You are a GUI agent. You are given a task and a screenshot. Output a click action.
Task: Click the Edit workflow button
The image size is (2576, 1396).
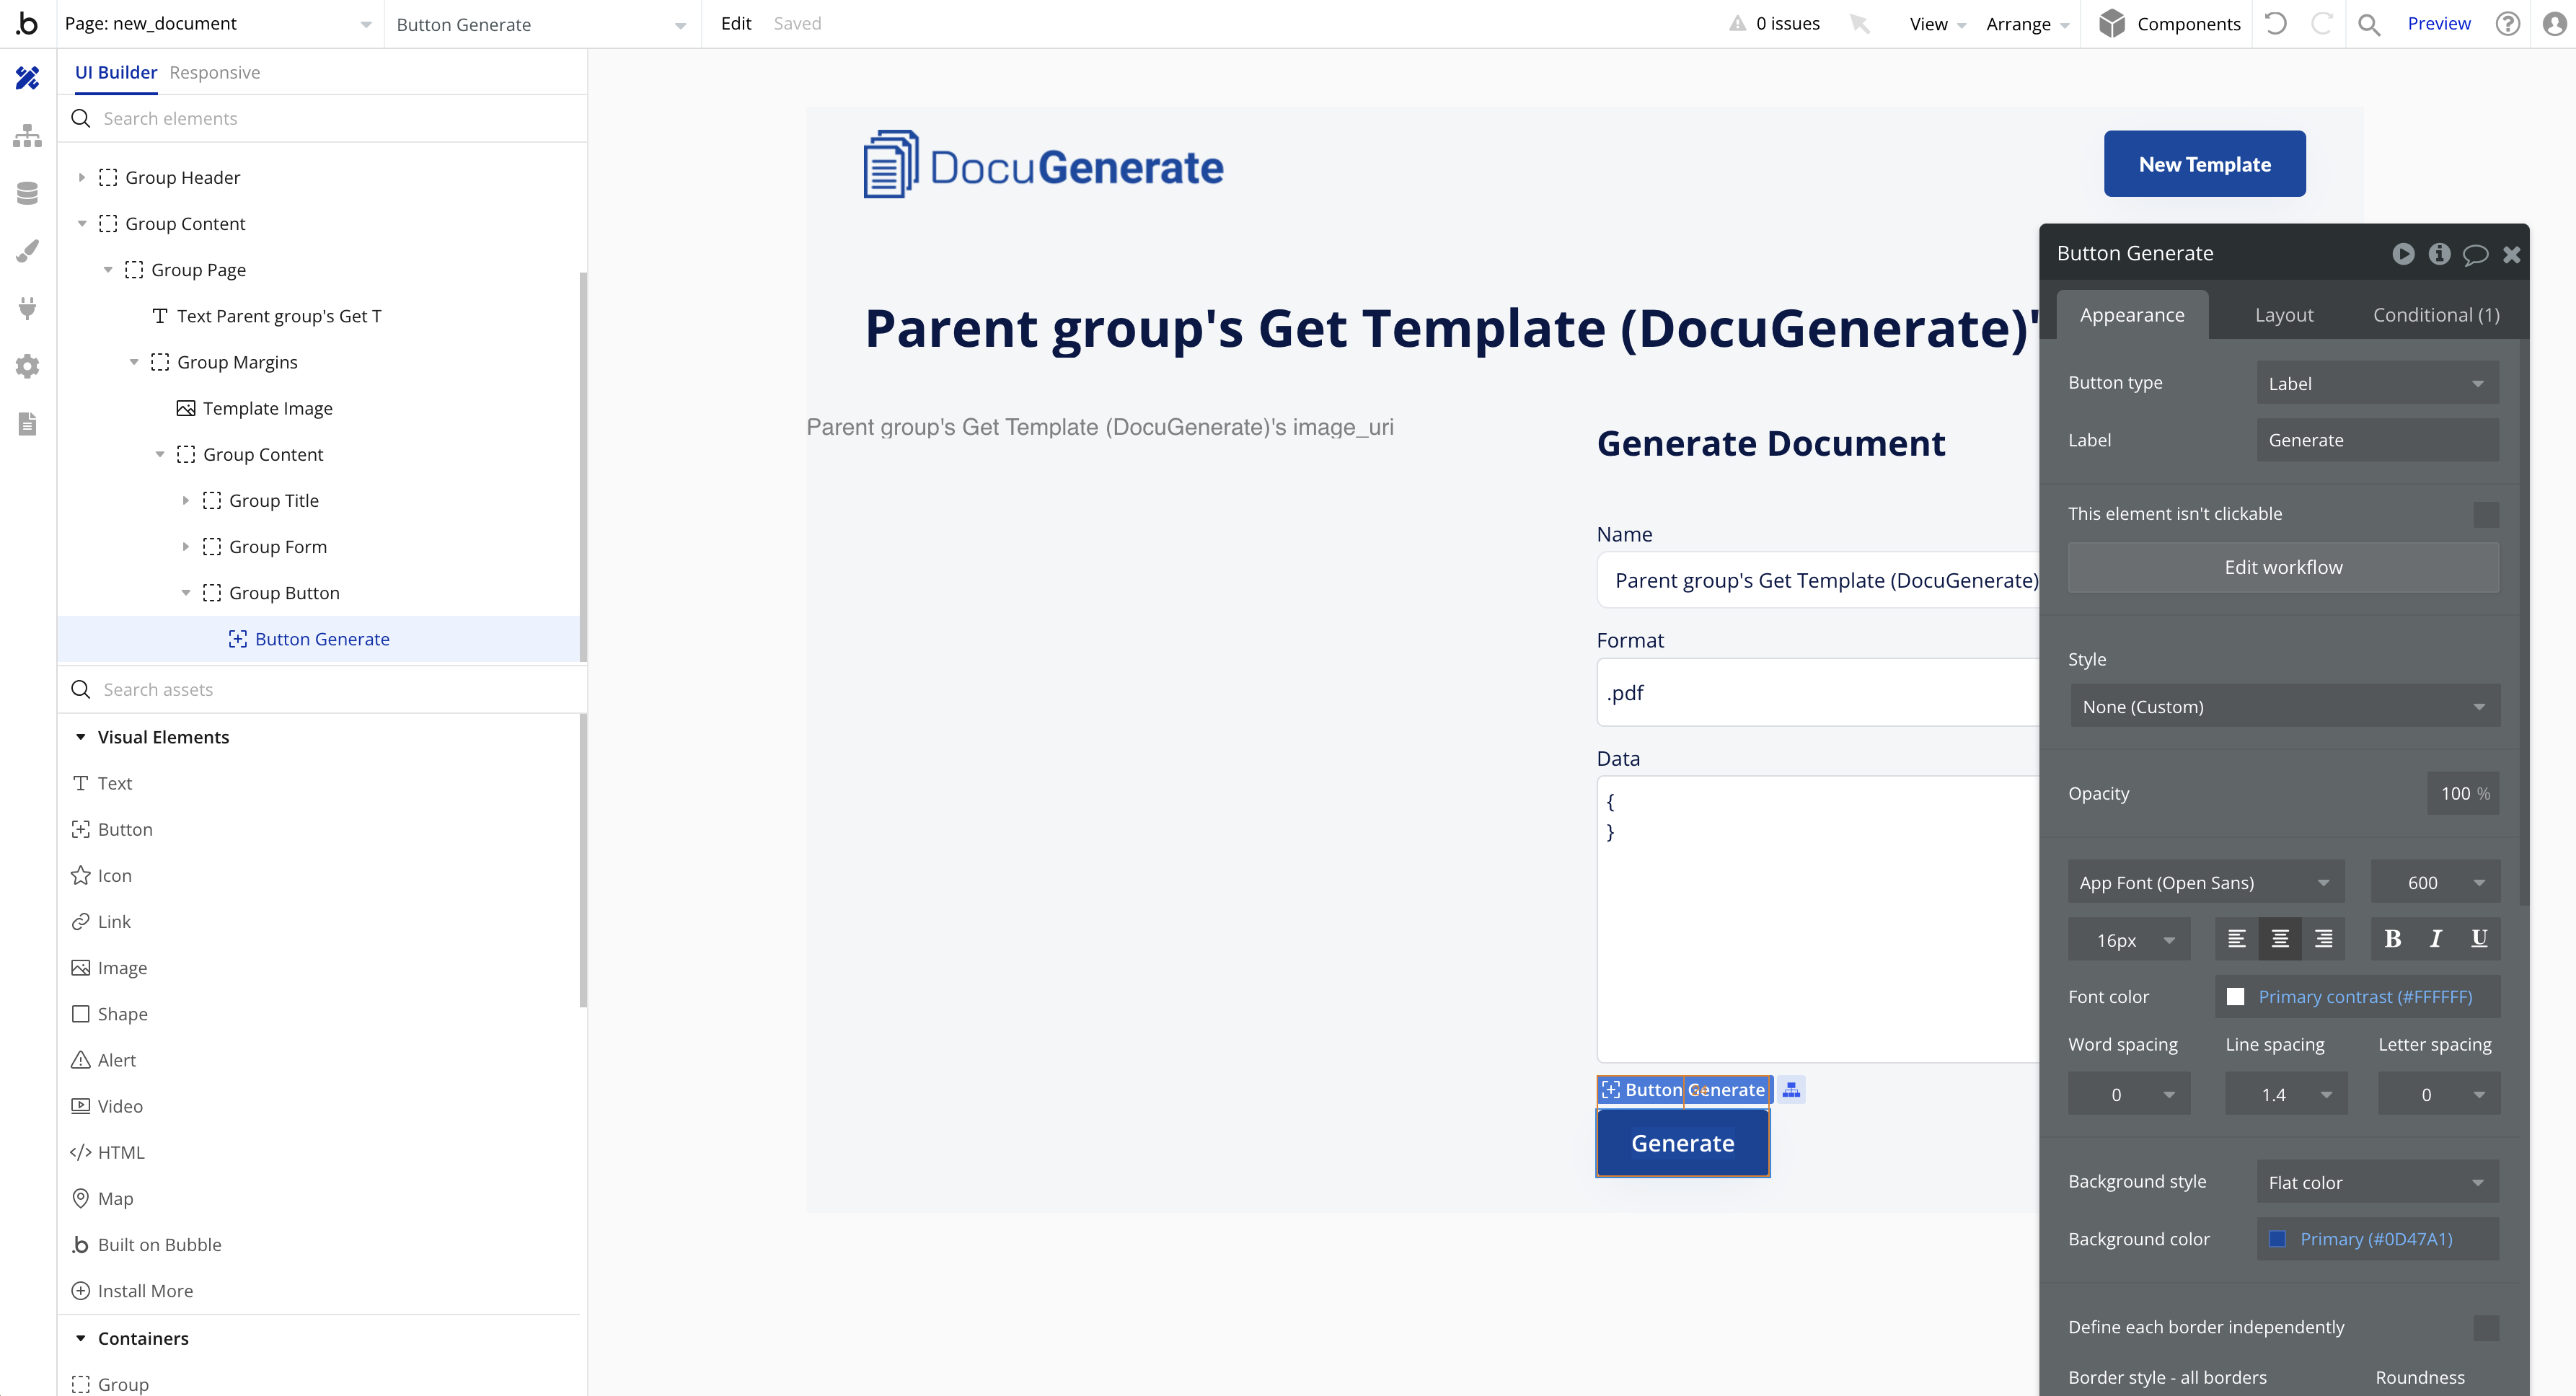(x=2283, y=566)
